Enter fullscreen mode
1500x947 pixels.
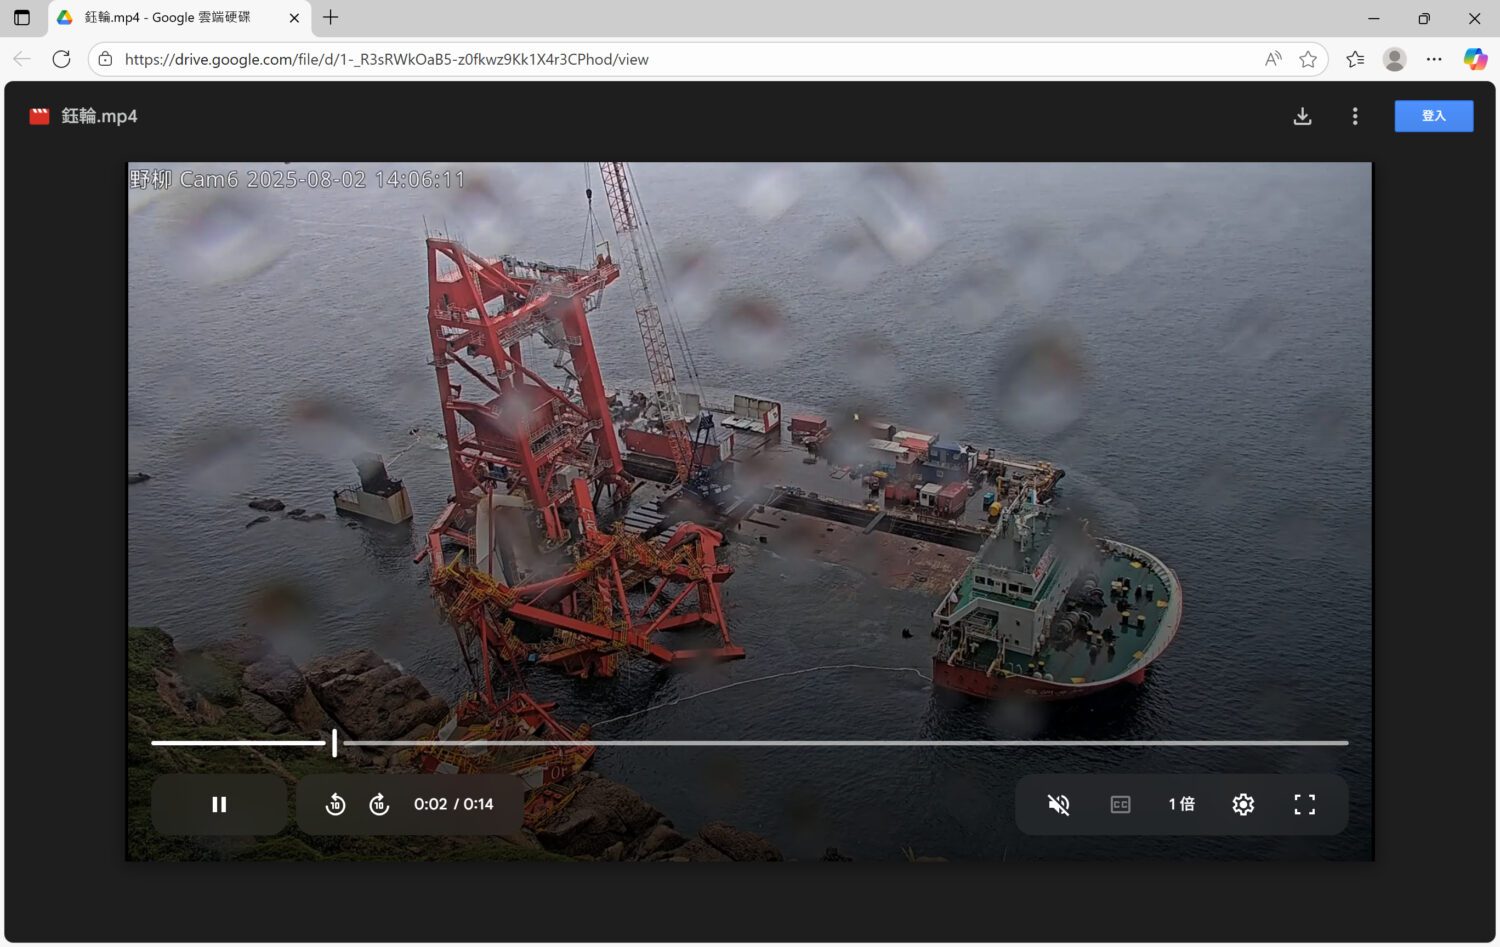(1304, 804)
